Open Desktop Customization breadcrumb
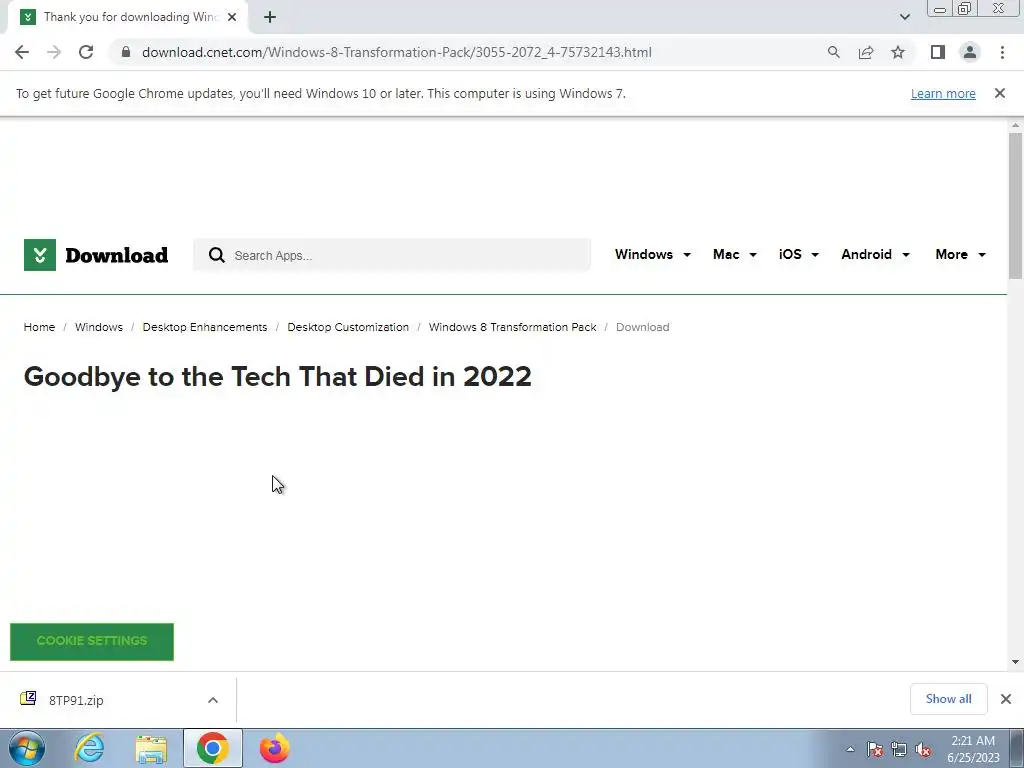 coord(348,327)
